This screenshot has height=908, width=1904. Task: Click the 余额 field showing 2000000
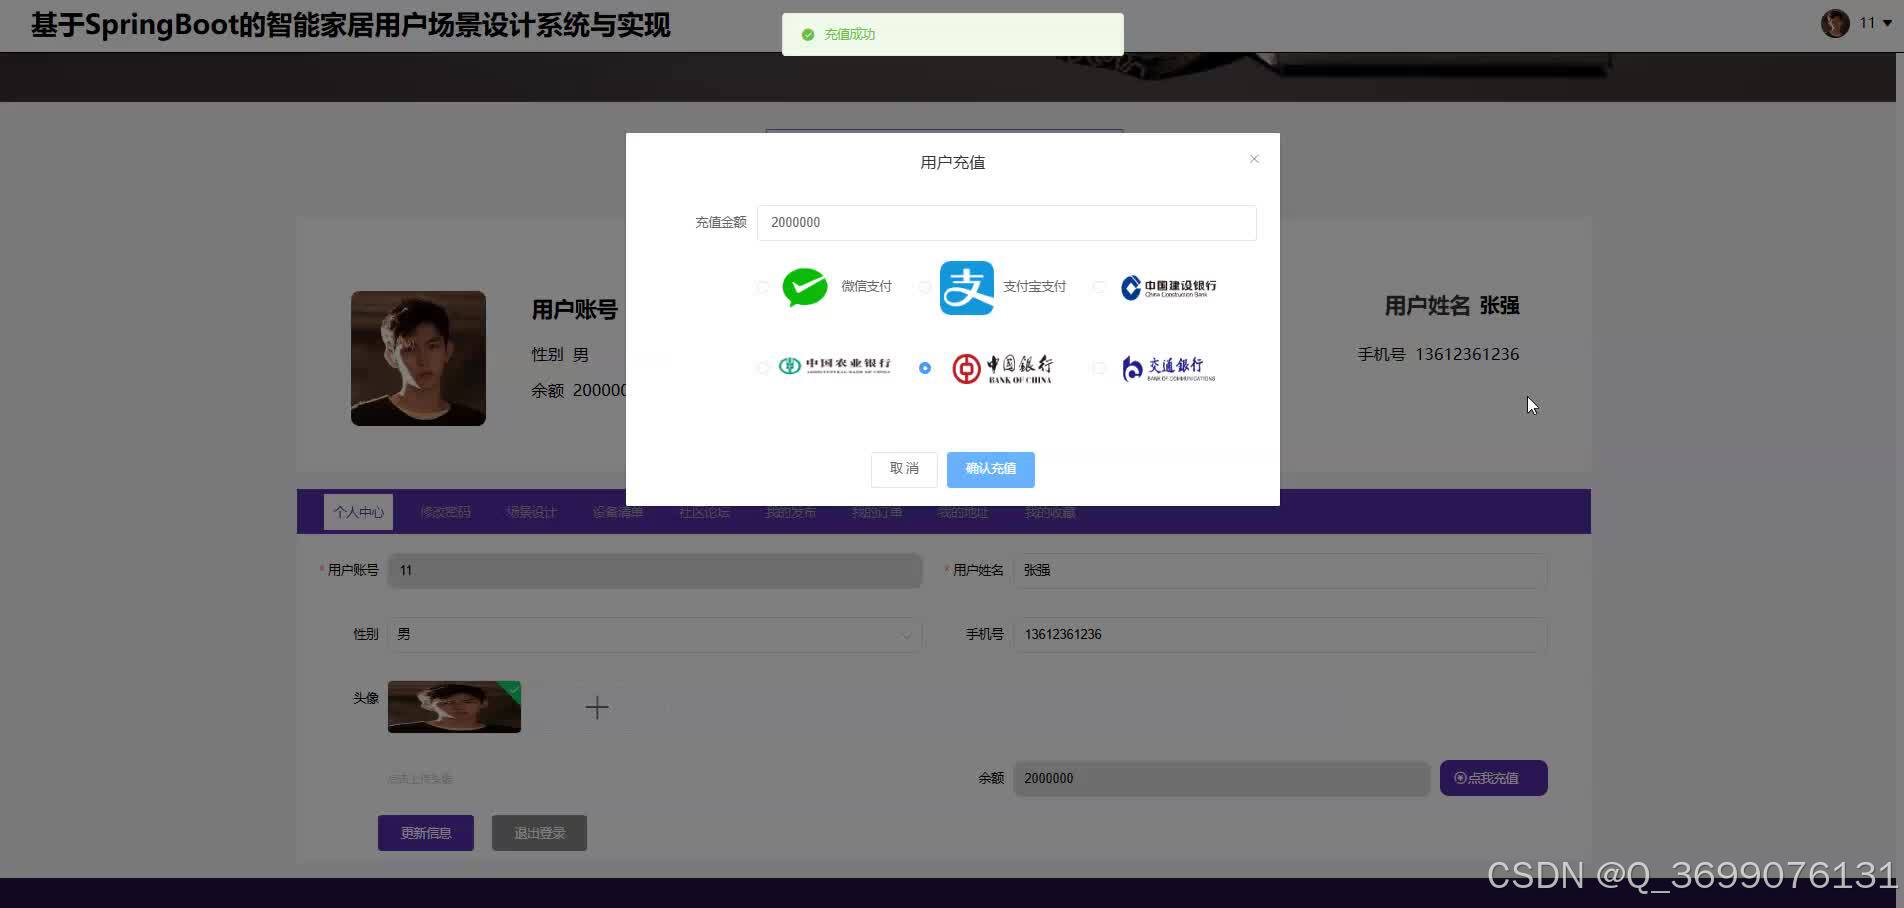point(1221,779)
